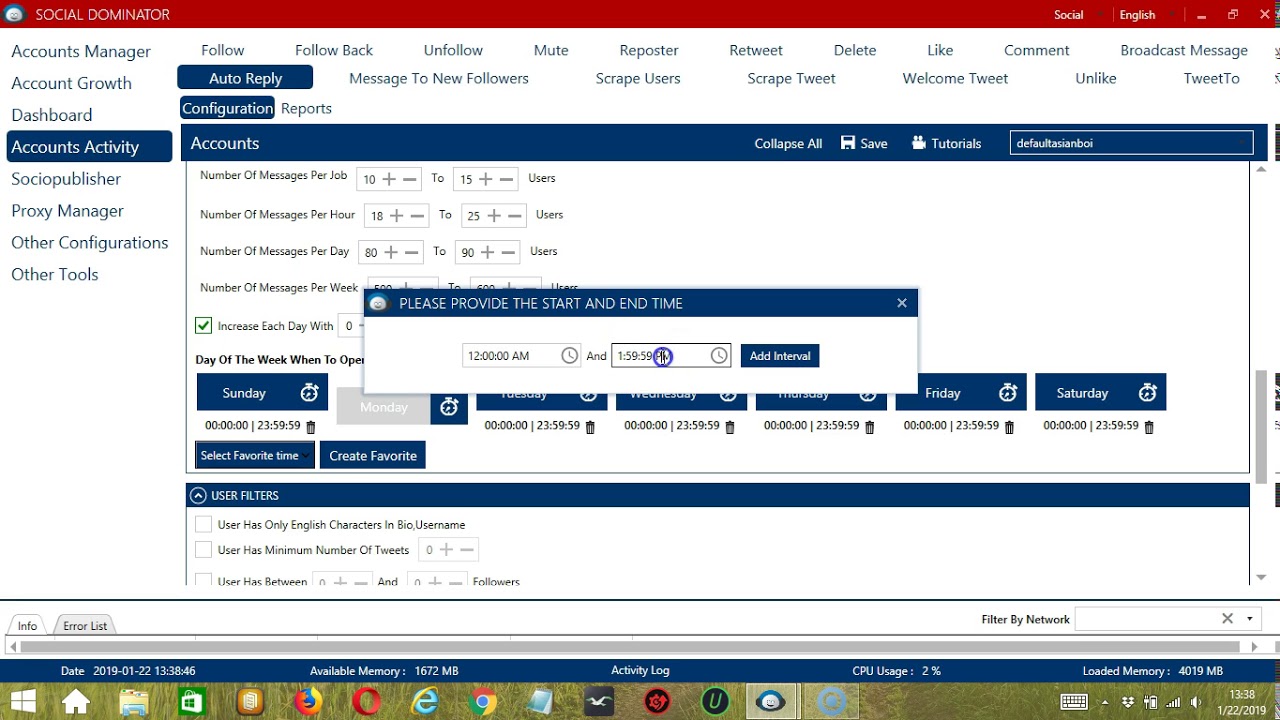Click the Create Favorite button
Screen dimensions: 1280x720
pyautogui.click(x=373, y=455)
